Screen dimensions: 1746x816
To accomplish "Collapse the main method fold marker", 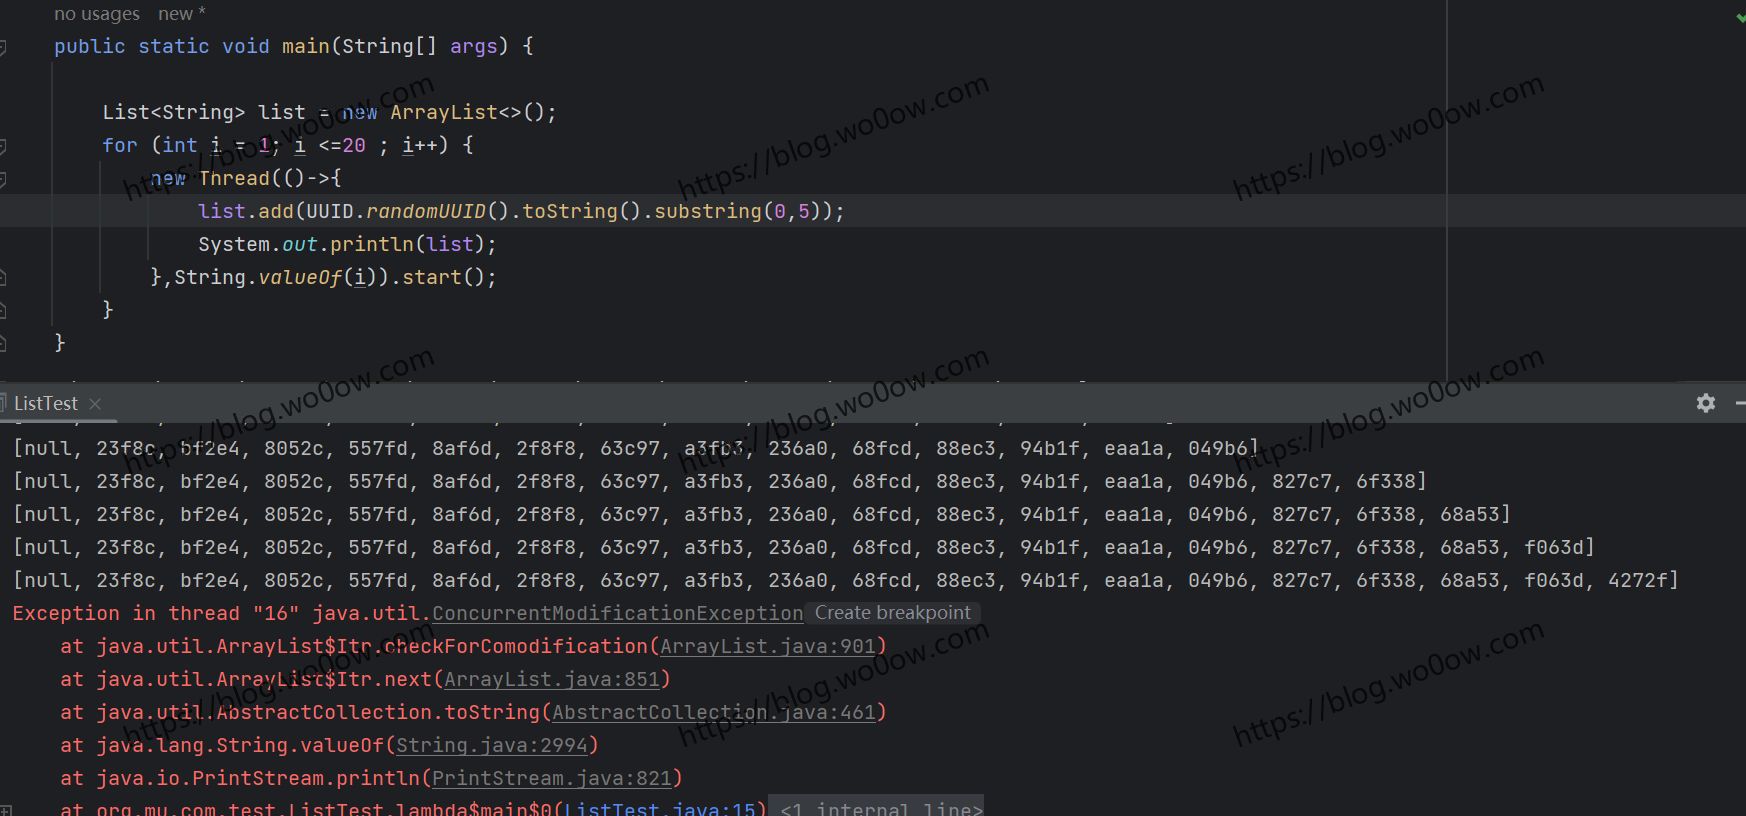I will coord(3,47).
